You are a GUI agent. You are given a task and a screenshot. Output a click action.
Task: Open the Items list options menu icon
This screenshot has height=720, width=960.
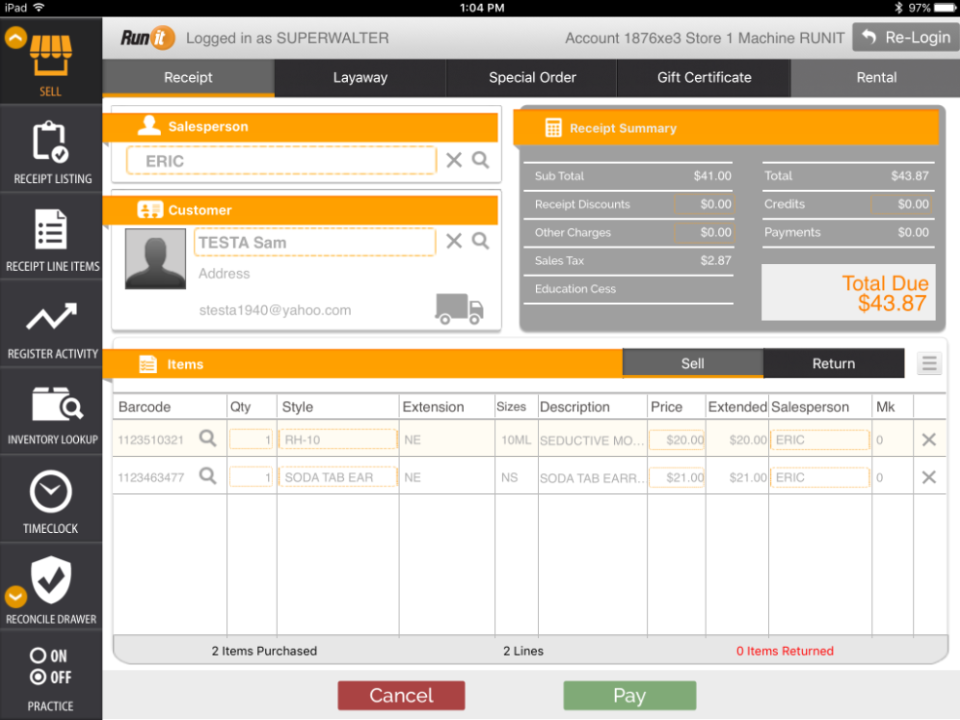click(929, 363)
